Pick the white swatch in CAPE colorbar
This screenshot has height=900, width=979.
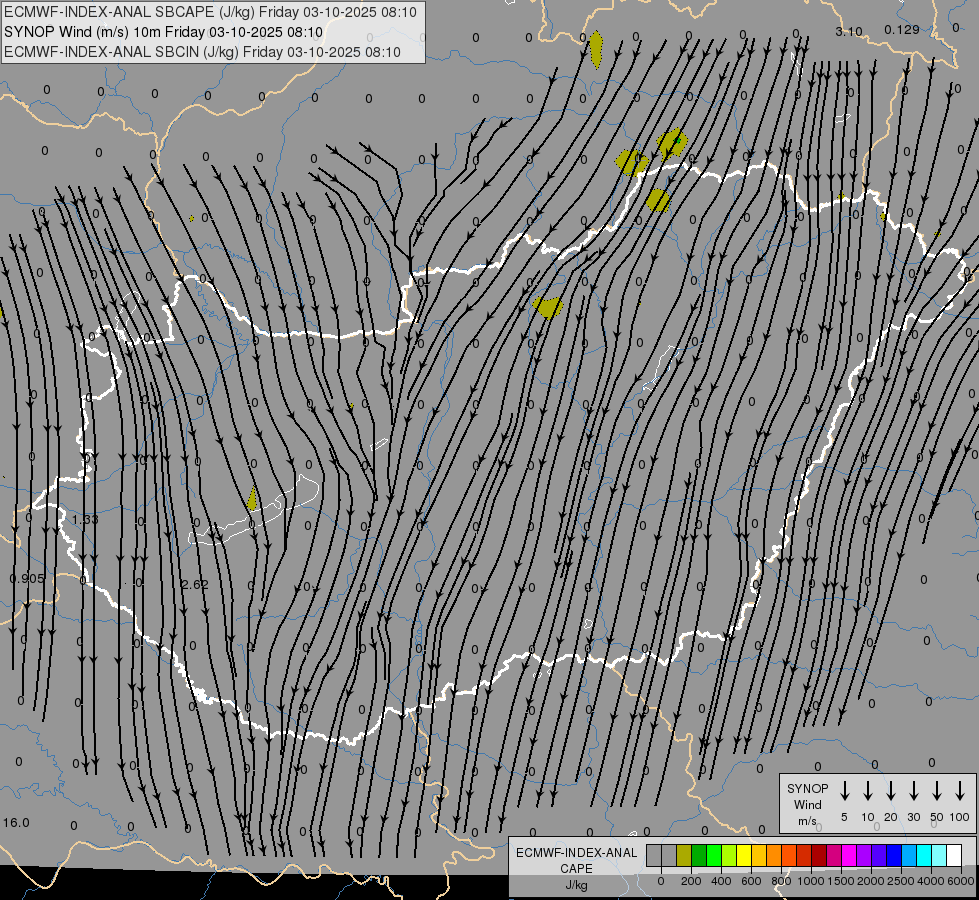[954, 856]
